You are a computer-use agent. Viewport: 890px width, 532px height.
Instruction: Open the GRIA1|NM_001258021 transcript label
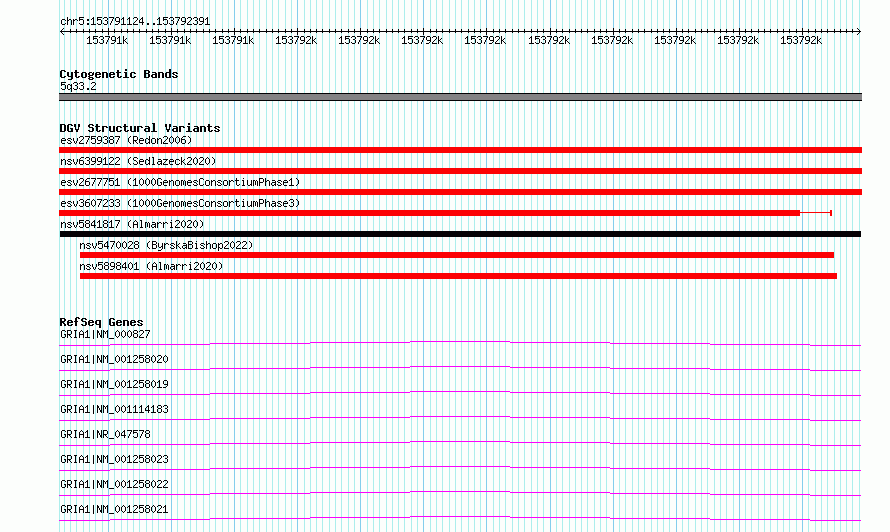114,509
